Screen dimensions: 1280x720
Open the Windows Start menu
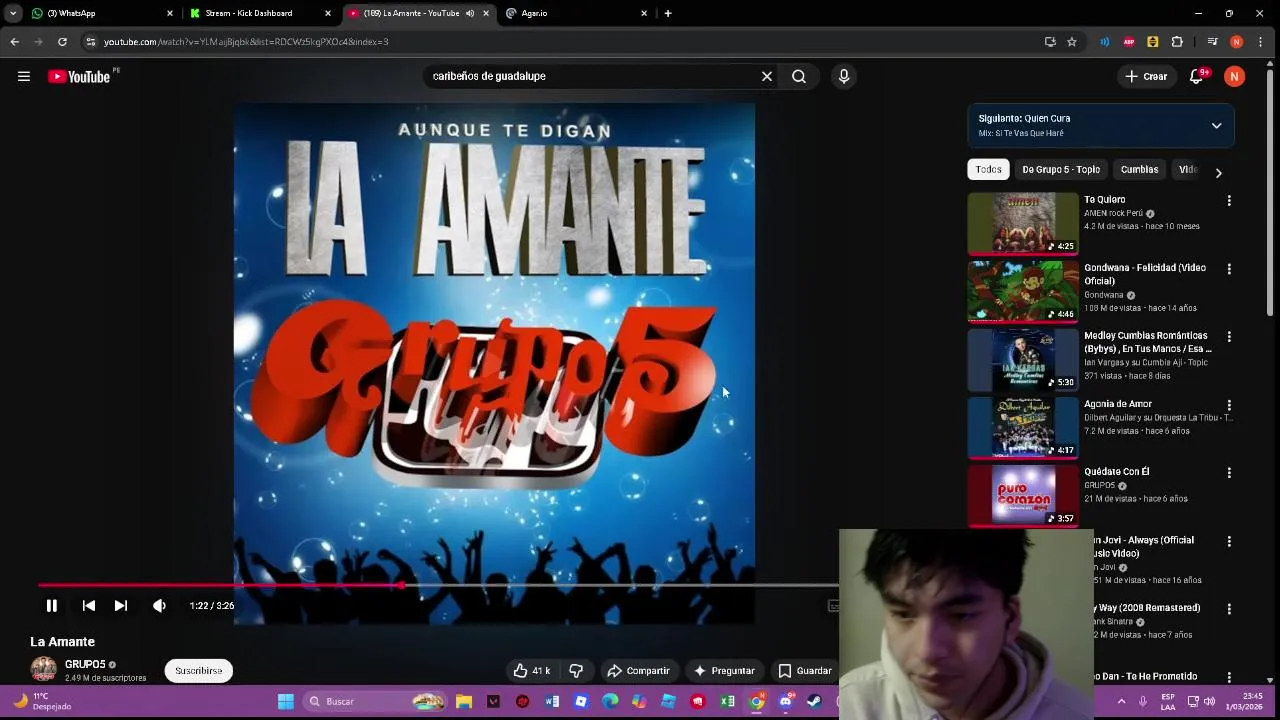tap(285, 701)
